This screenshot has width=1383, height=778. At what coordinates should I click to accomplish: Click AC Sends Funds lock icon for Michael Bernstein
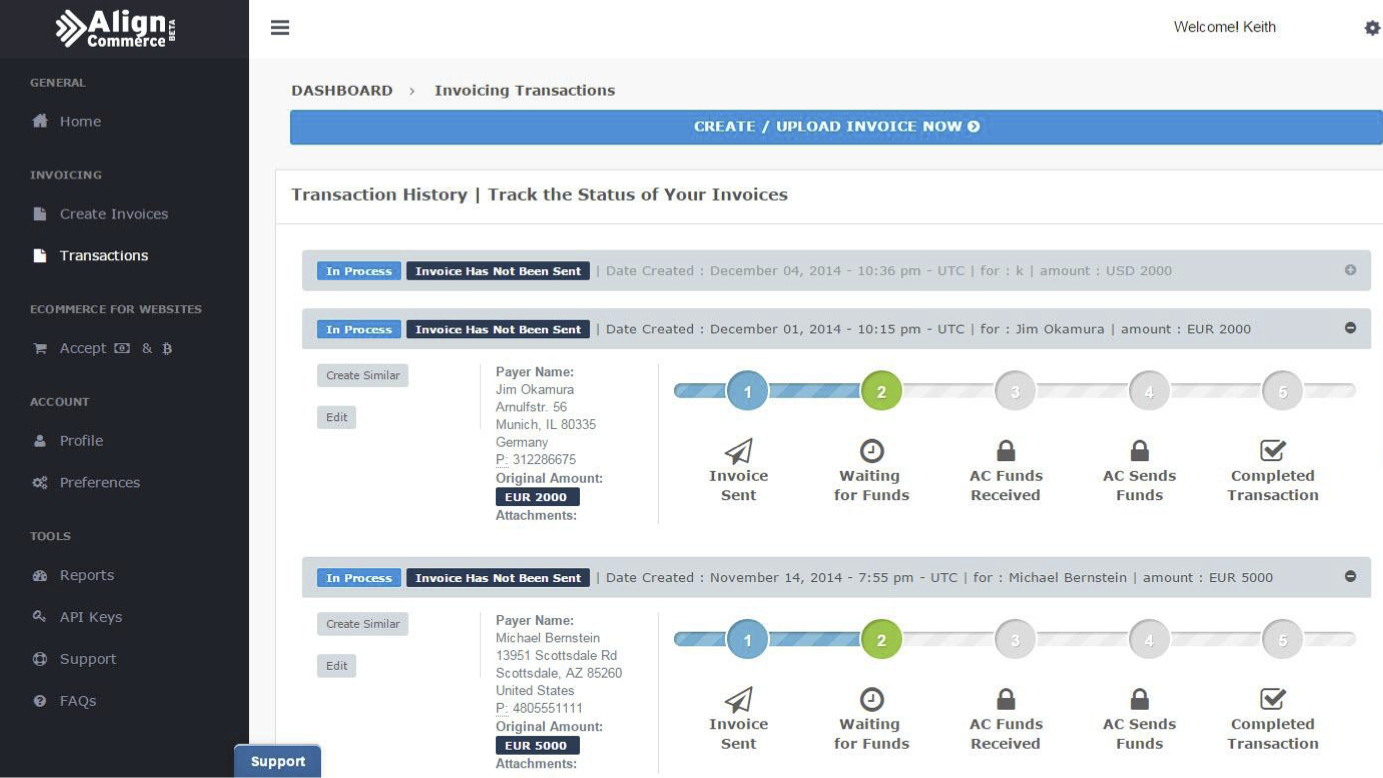click(1139, 699)
